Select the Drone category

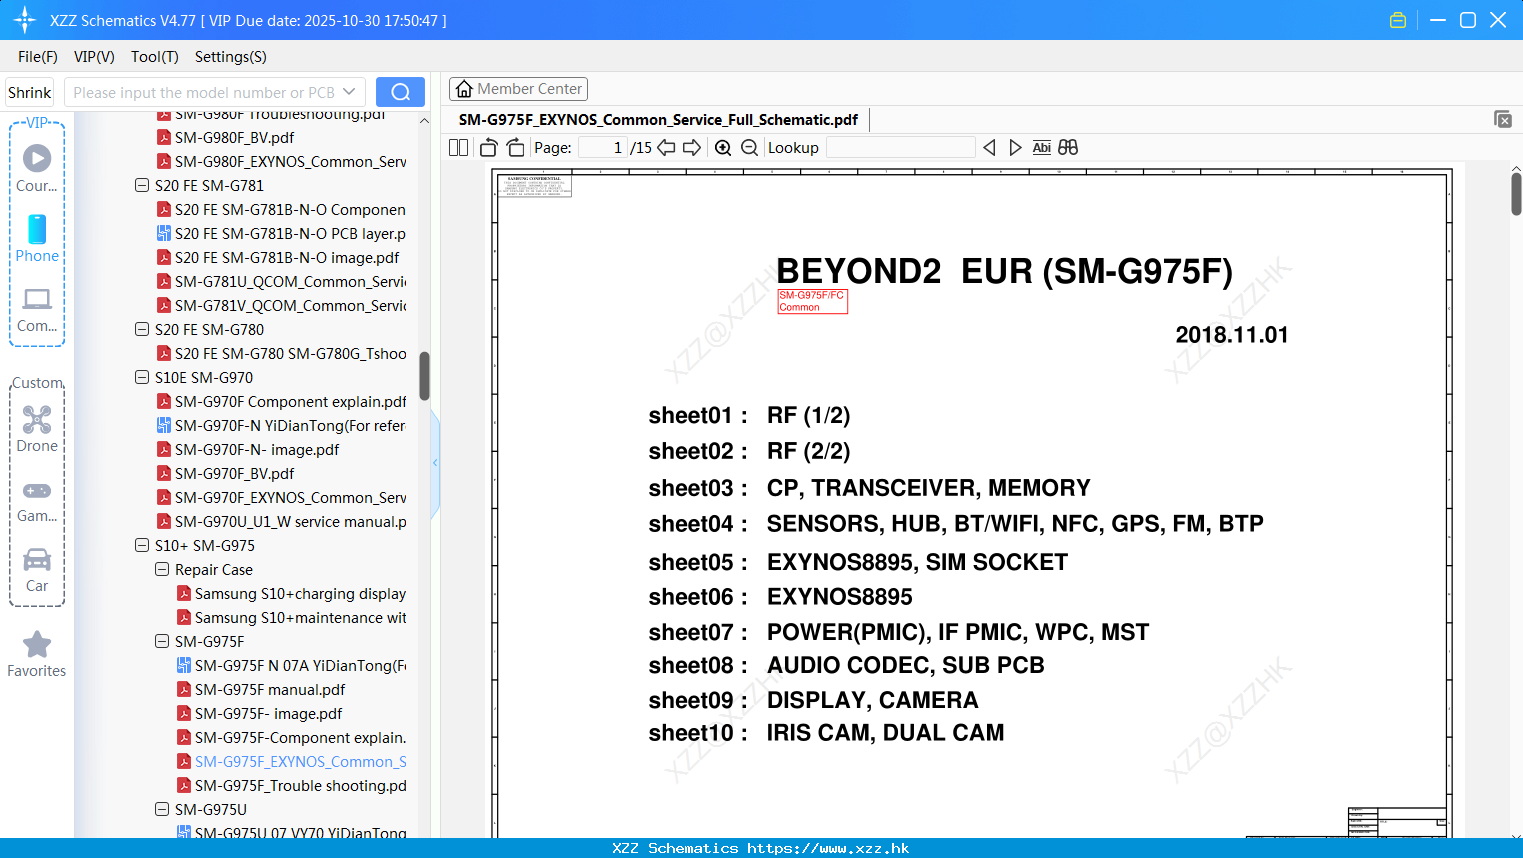click(x=37, y=429)
